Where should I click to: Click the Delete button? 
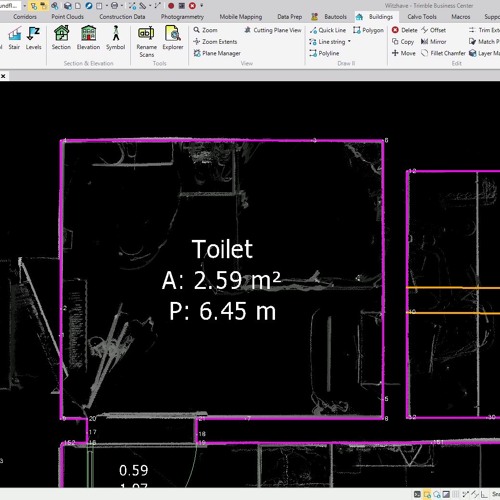coord(405,30)
